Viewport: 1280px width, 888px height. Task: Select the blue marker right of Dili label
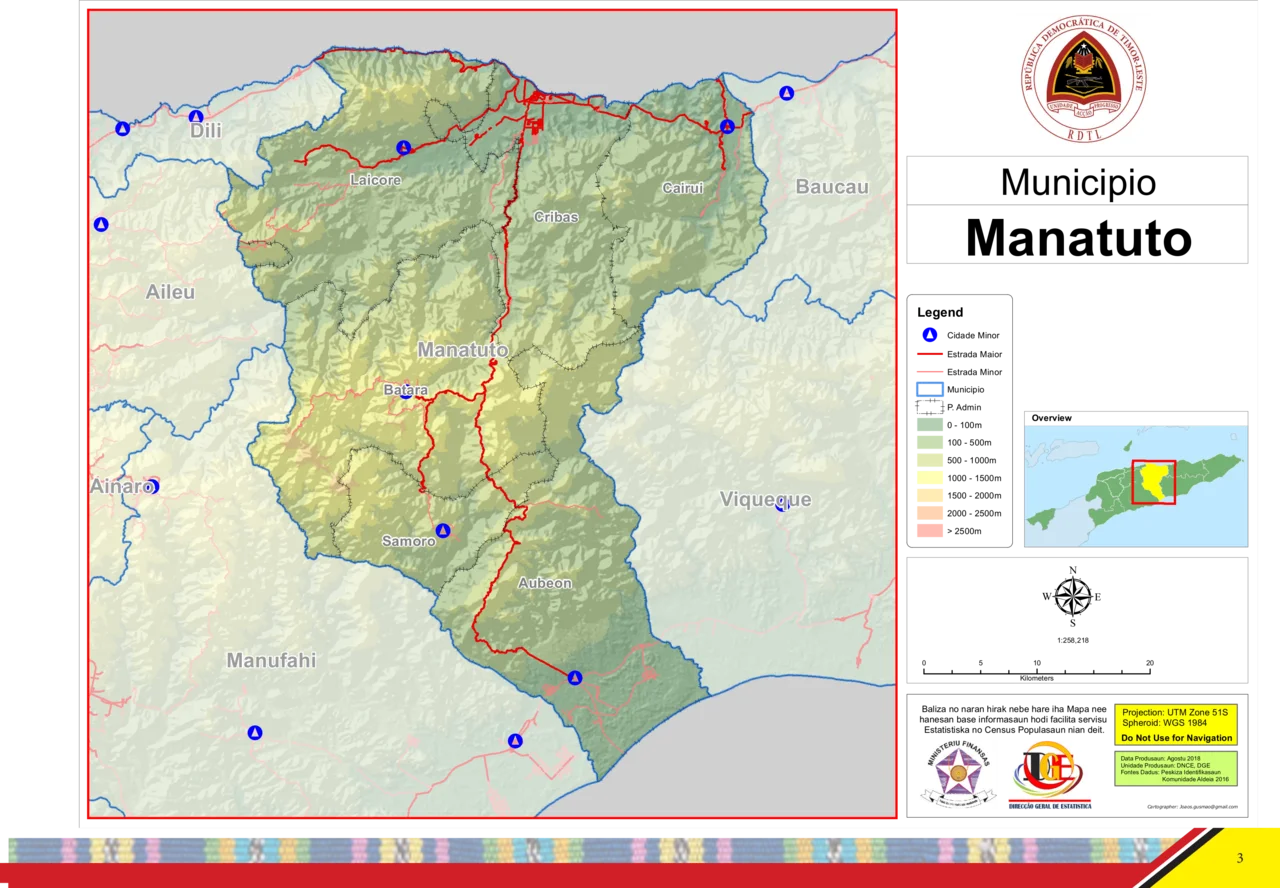point(196,117)
